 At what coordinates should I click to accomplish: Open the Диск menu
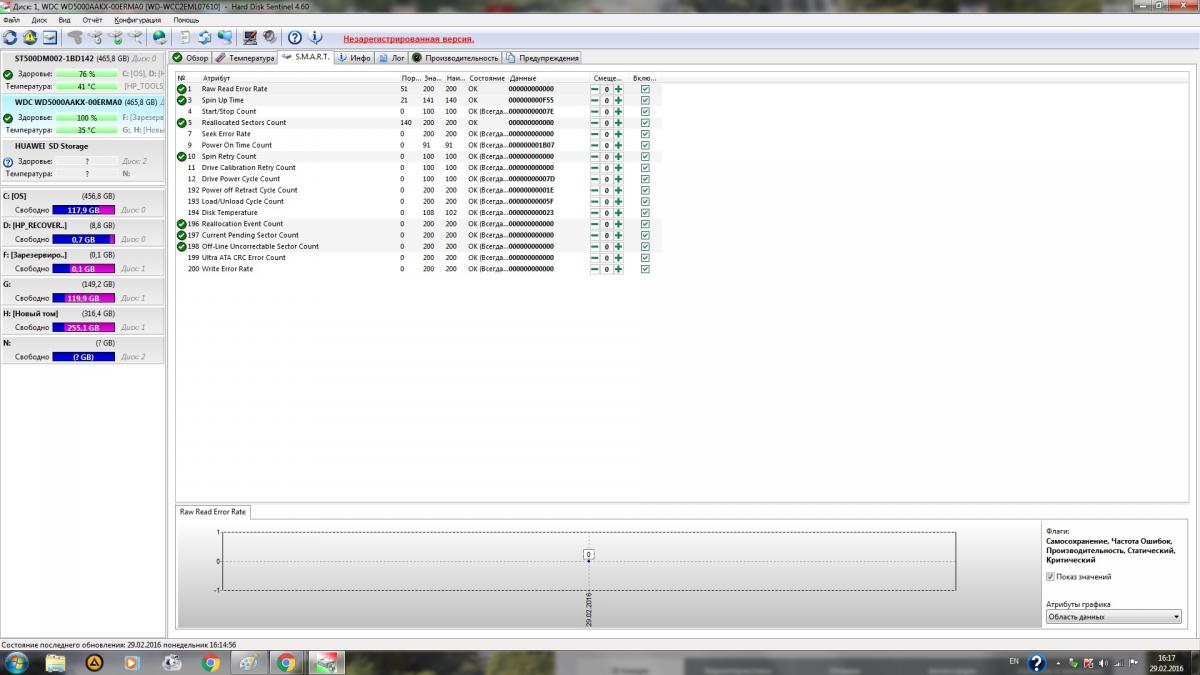tap(39, 19)
